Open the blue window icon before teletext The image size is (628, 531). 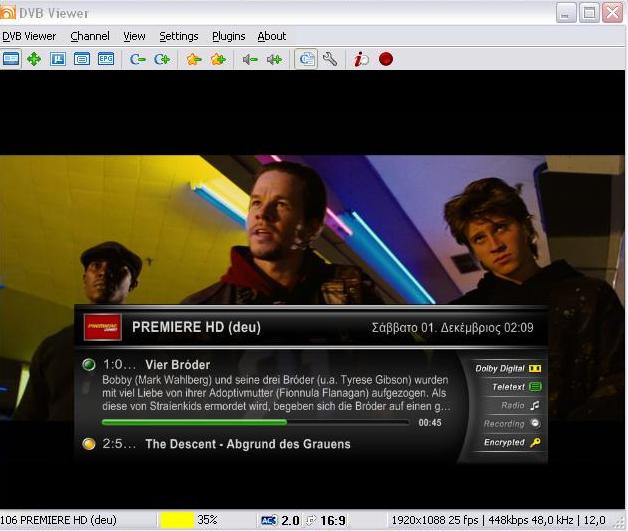58,59
